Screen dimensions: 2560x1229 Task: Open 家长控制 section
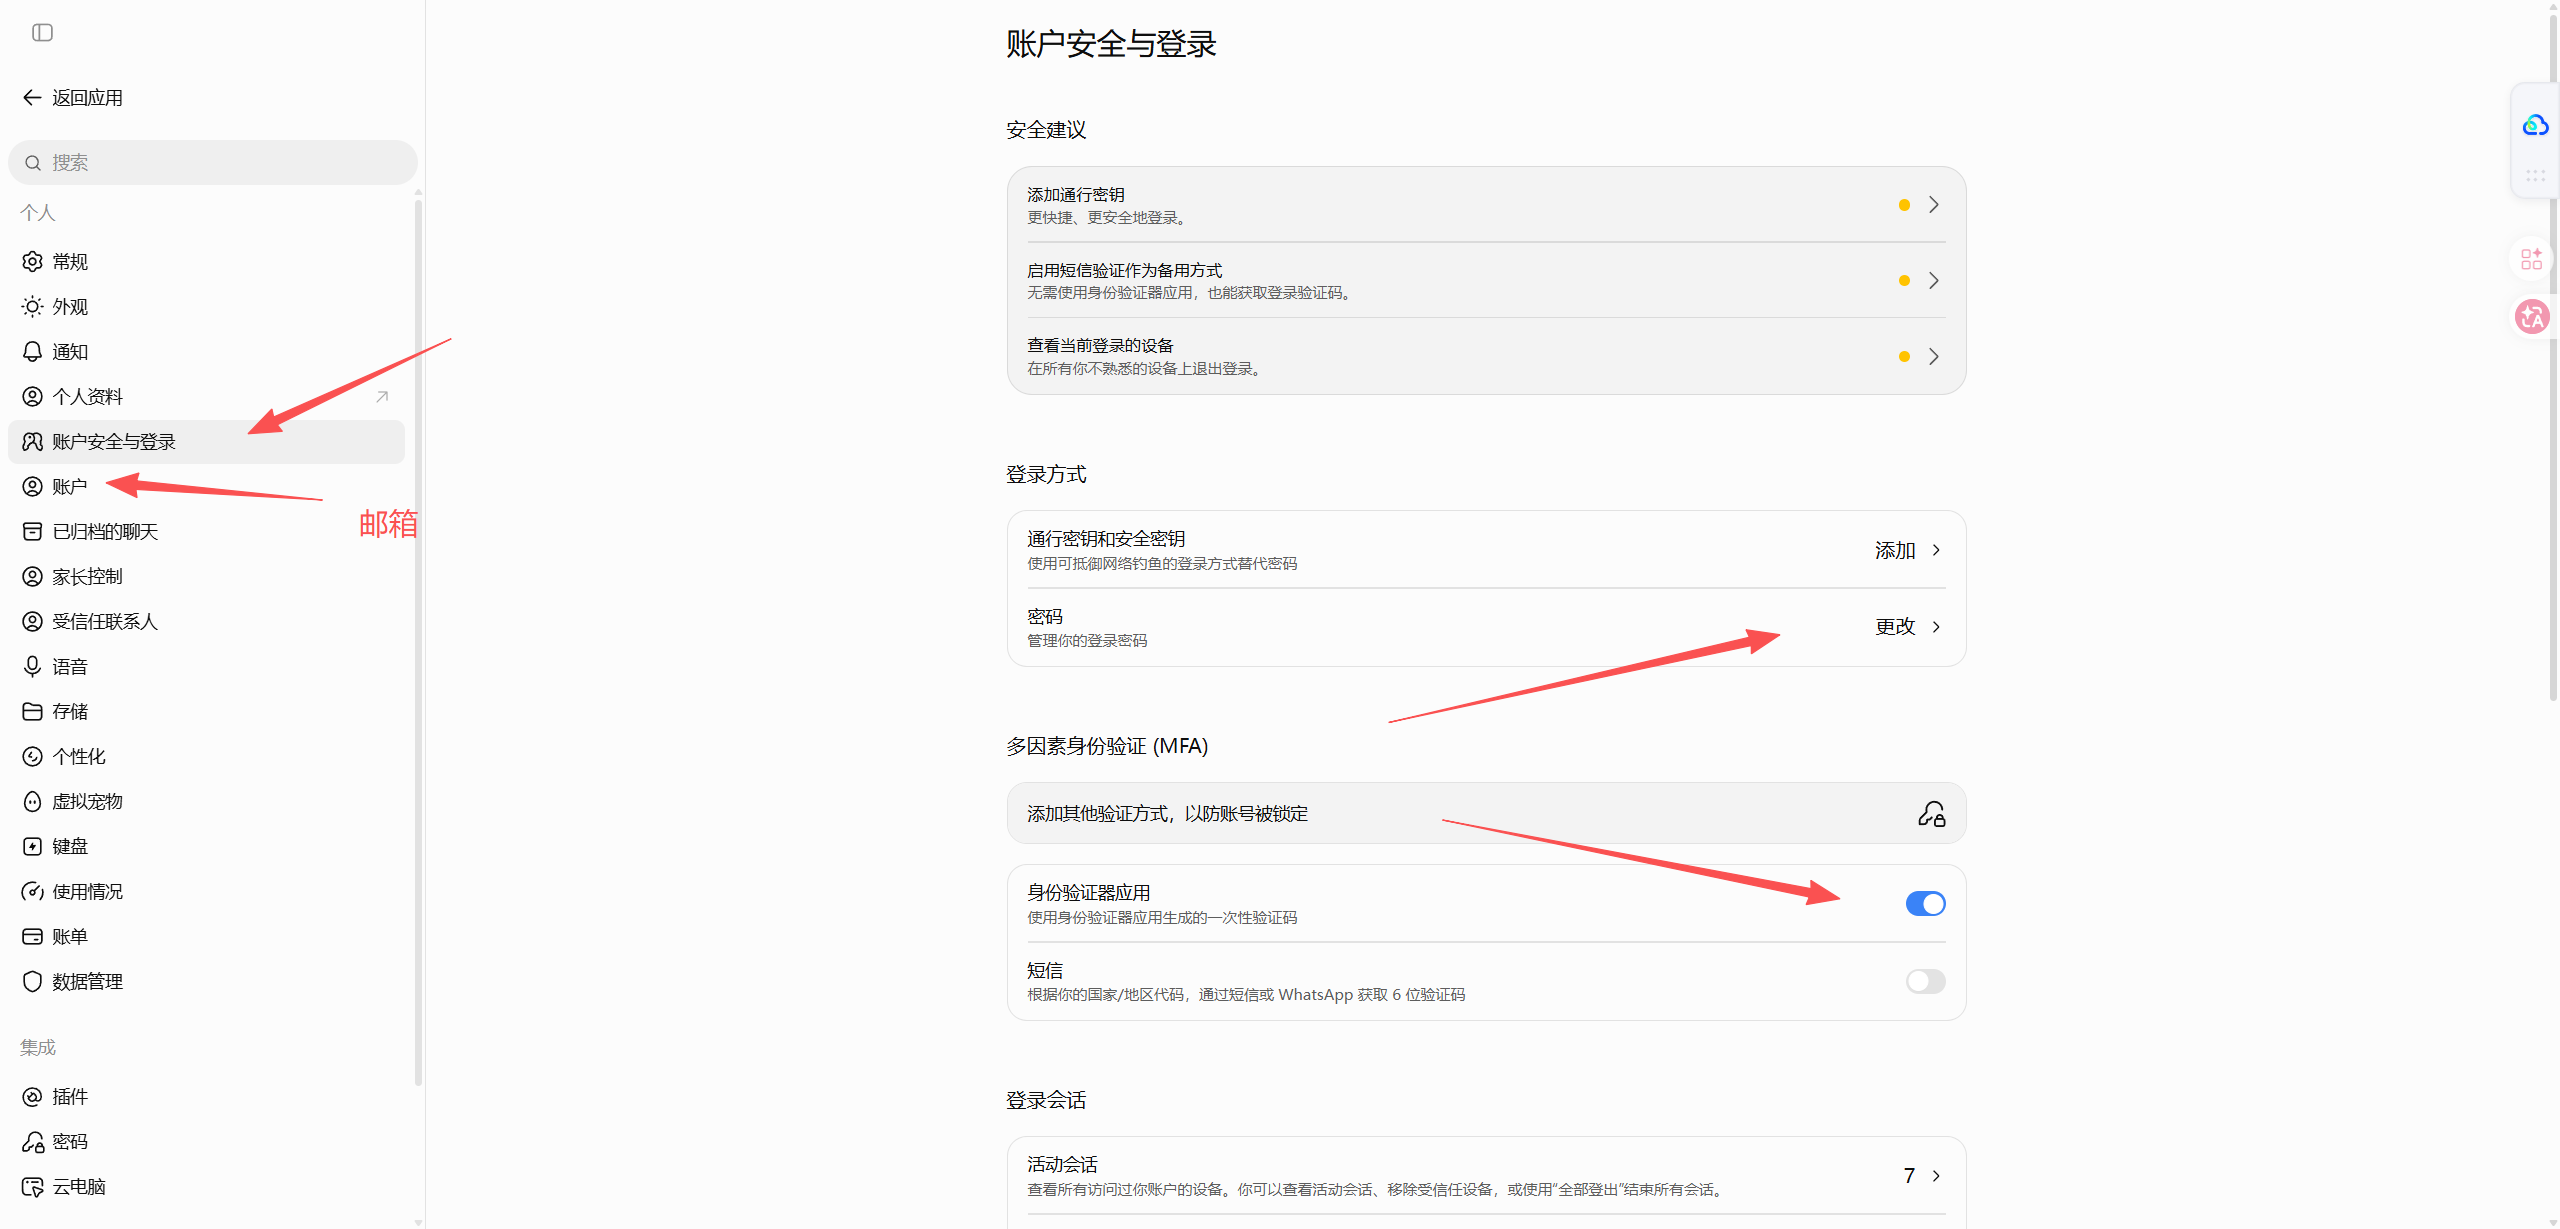tap(207, 577)
